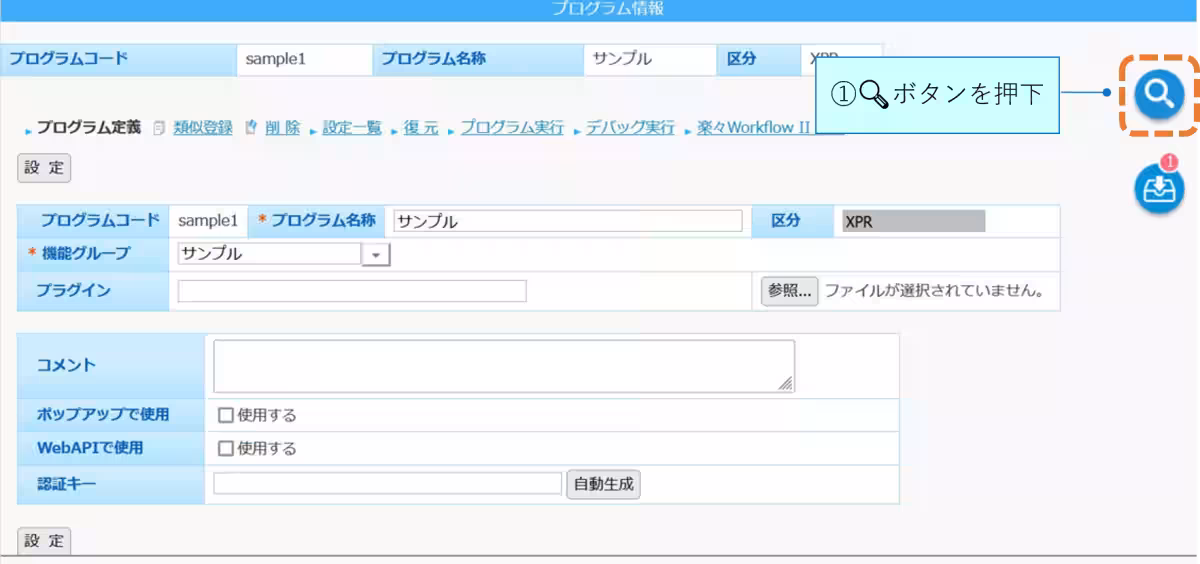The height and width of the screenshot is (564, 1200).
Task: Open the 設定一覧 link
Action: [x=351, y=128]
